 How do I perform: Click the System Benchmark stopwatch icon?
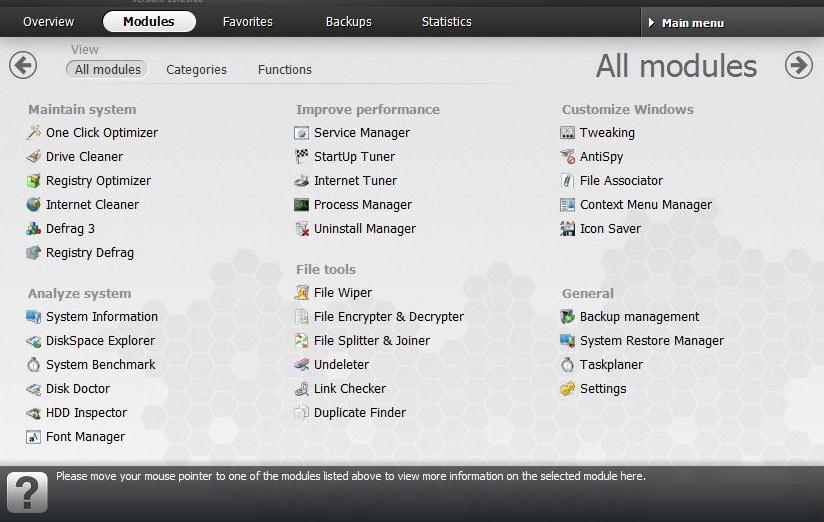(34, 365)
